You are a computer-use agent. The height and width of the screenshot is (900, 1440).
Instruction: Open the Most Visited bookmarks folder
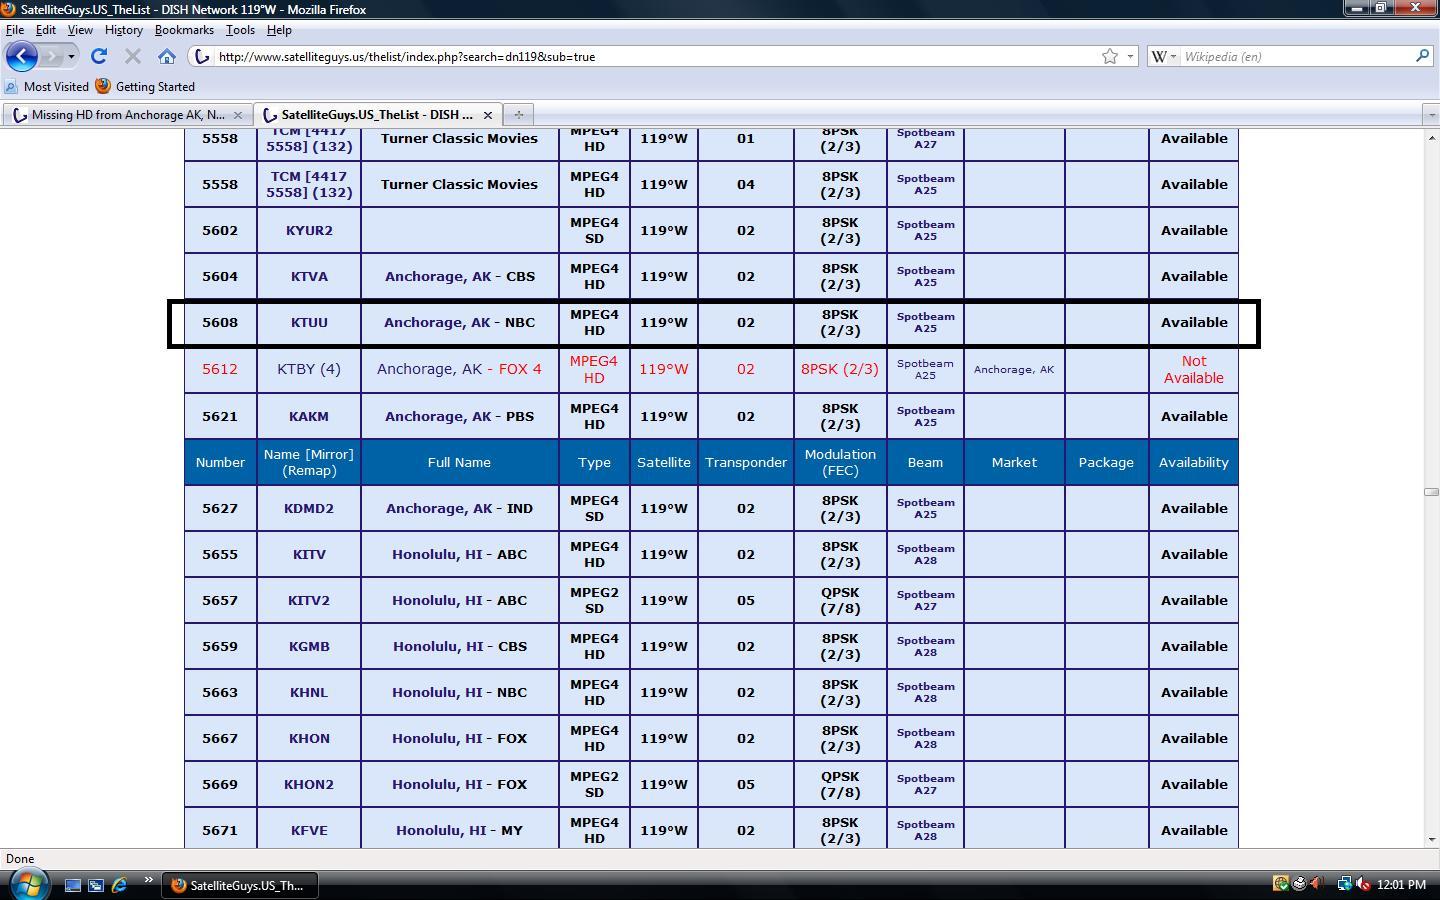pyautogui.click(x=47, y=87)
